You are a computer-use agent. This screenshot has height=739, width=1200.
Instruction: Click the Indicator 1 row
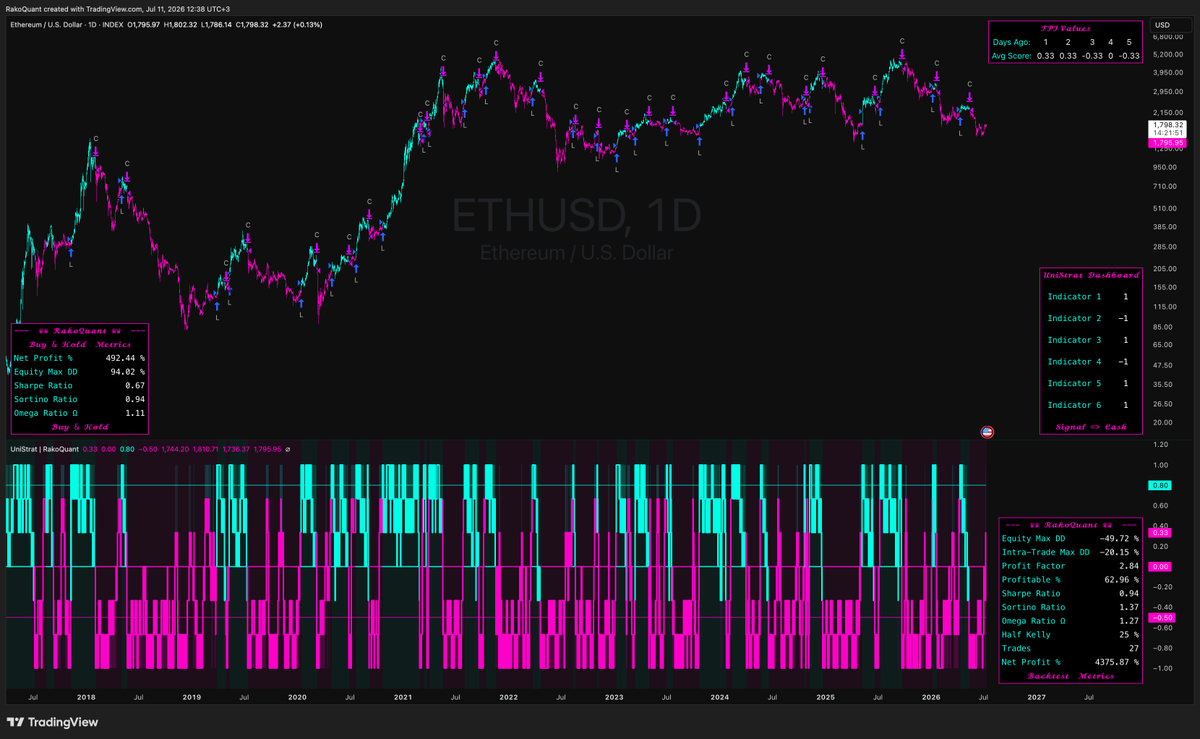pyautogui.click(x=1091, y=296)
